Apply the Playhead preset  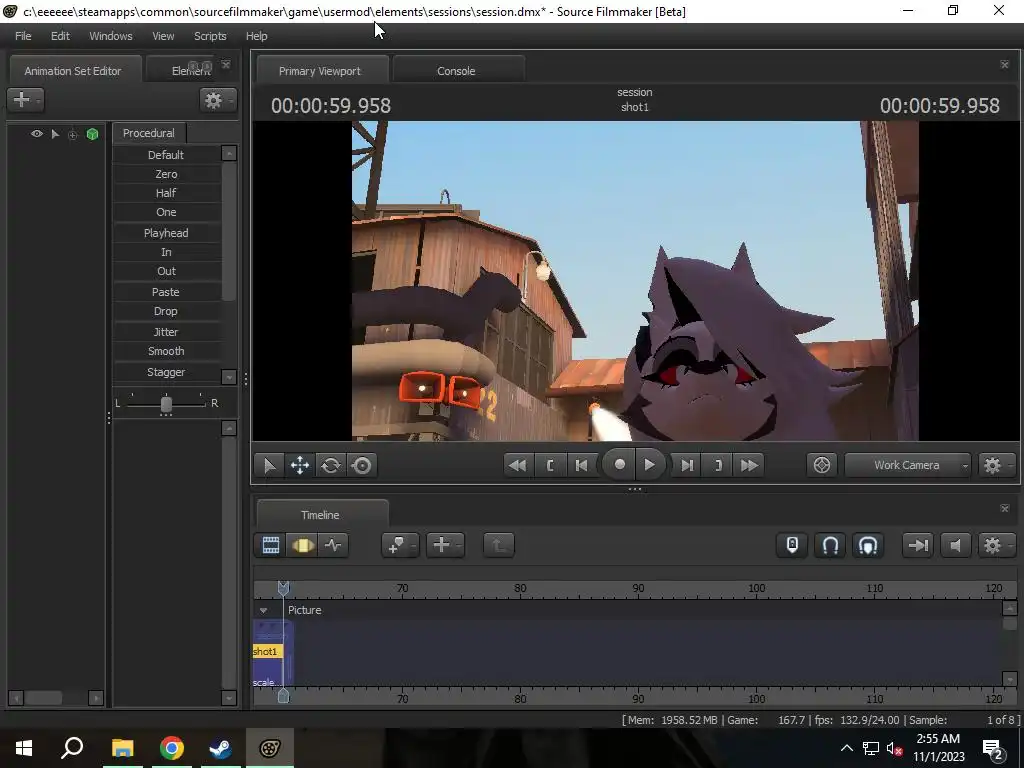(166, 232)
